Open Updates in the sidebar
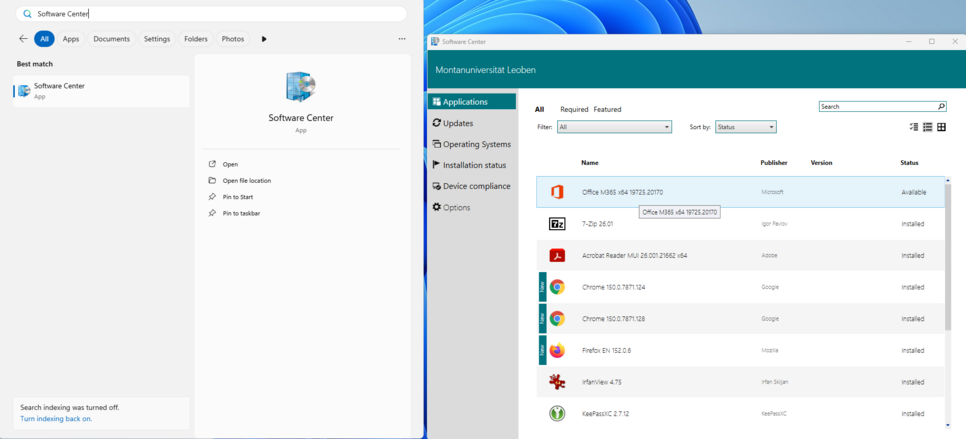Image resolution: width=966 pixels, height=439 pixels. (x=471, y=123)
